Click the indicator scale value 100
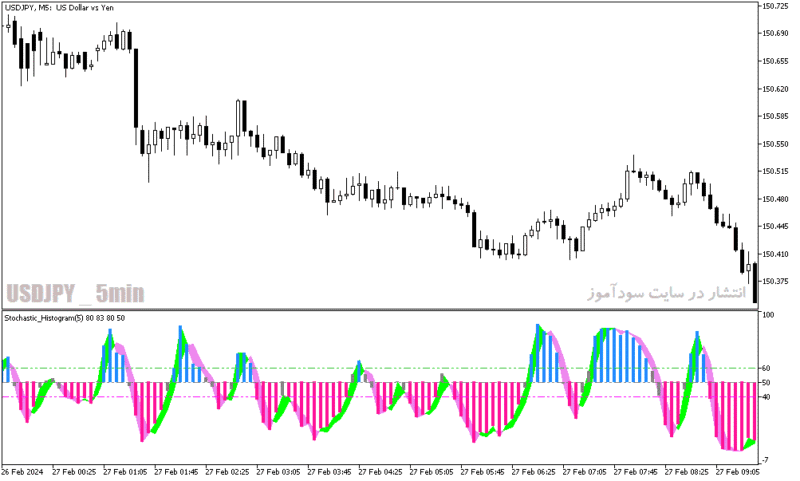Screen dimensions: 800x481 [x=768, y=315]
